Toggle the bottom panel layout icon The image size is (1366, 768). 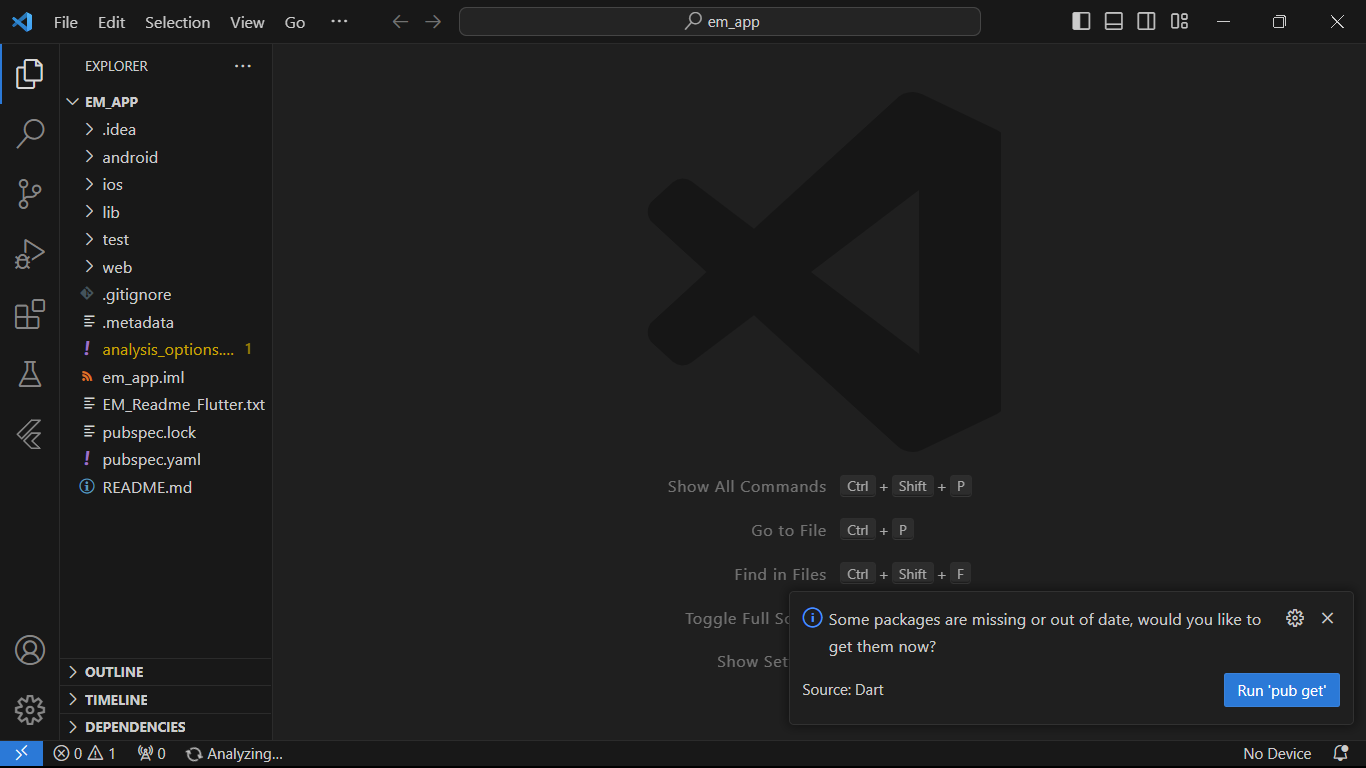click(x=1114, y=22)
